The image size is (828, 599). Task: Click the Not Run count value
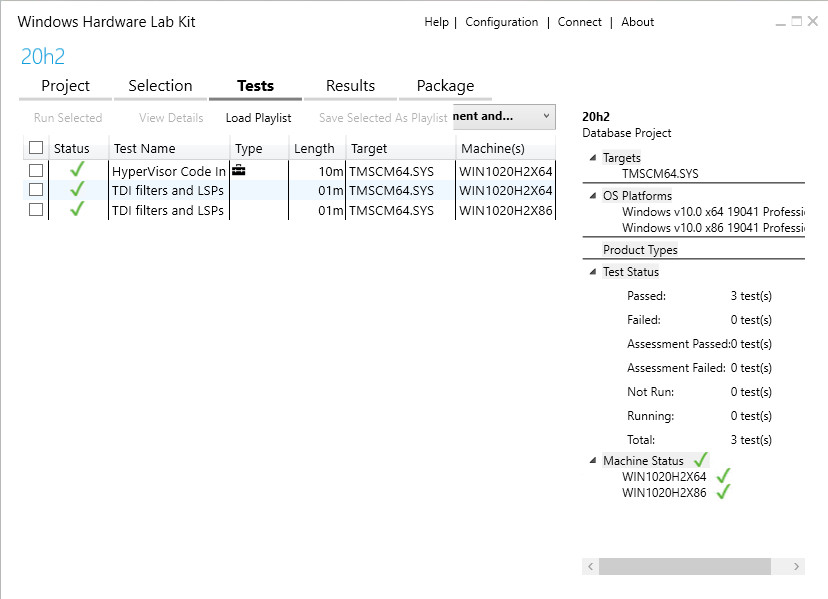751,391
